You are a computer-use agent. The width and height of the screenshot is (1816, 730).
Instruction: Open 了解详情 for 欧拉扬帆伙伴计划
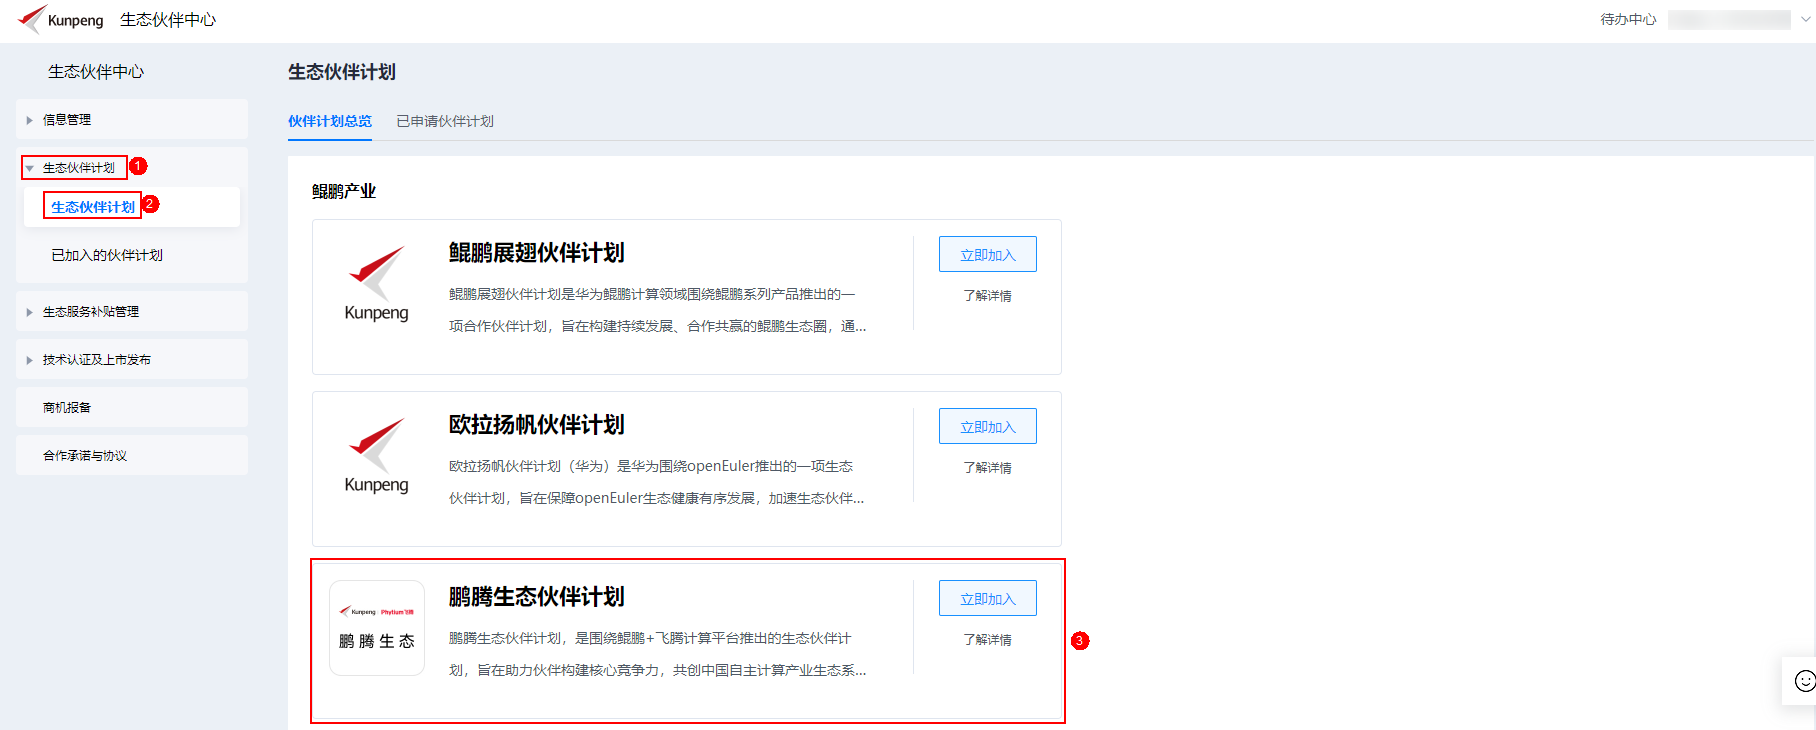pos(988,468)
